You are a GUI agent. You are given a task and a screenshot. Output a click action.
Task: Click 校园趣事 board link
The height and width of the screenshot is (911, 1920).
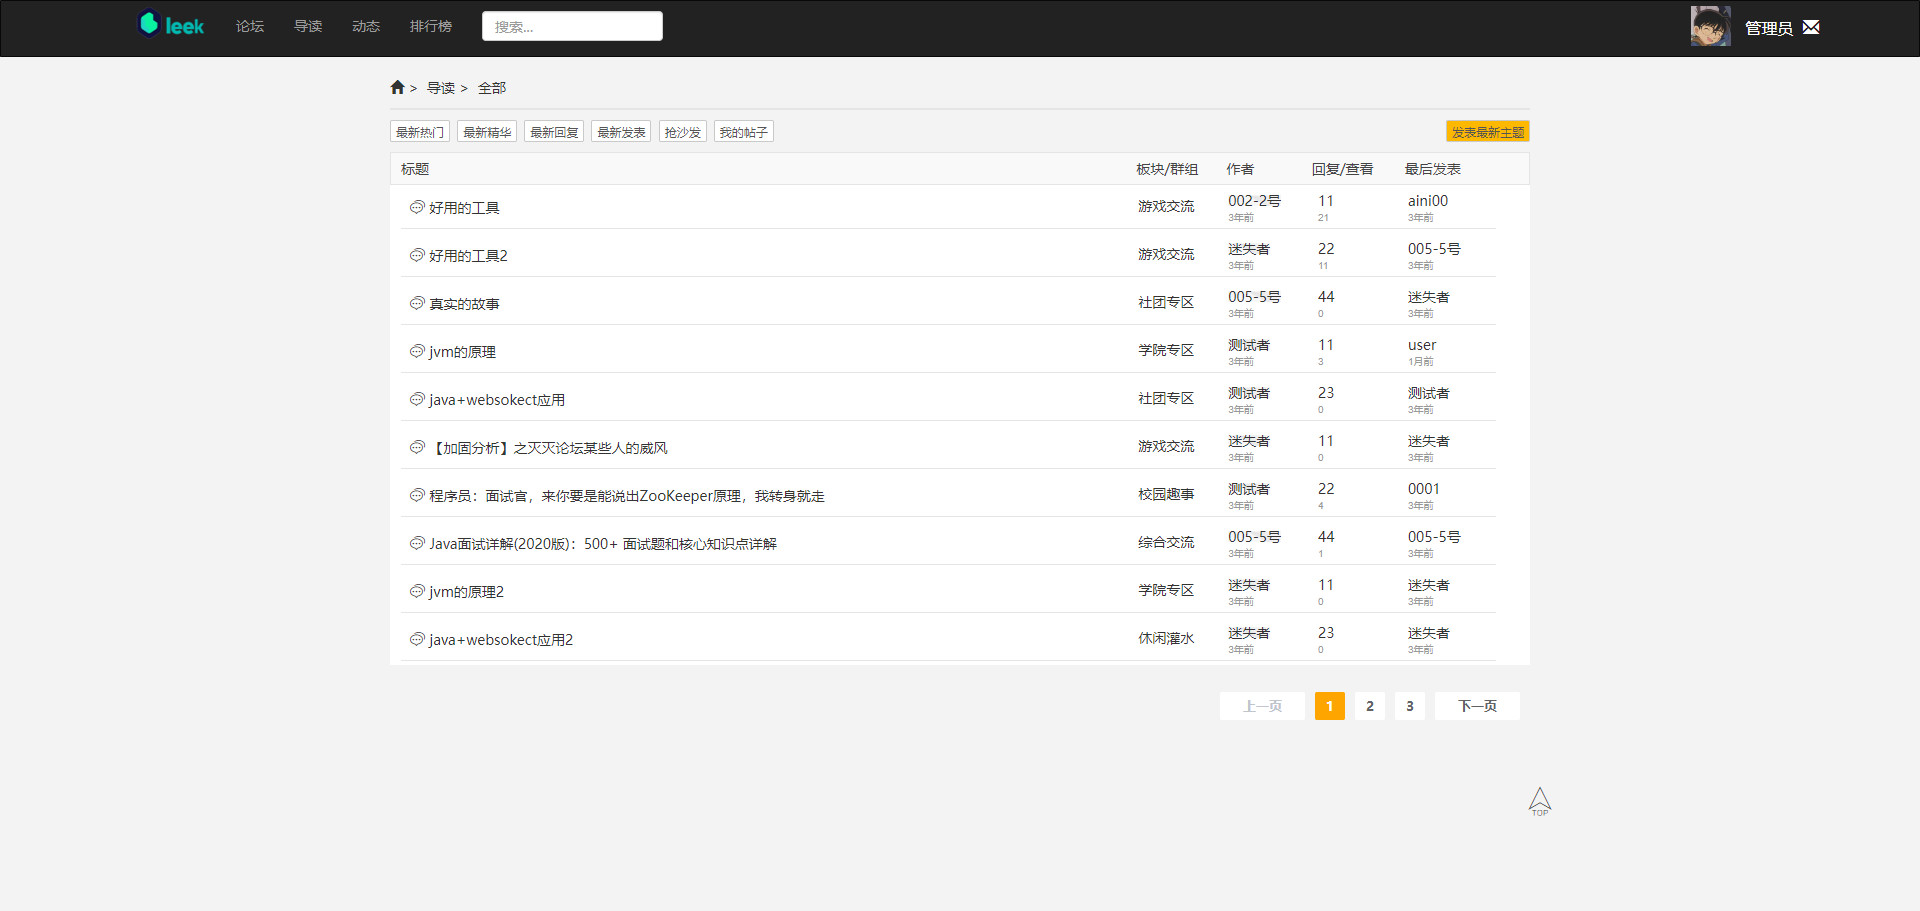1166,494
